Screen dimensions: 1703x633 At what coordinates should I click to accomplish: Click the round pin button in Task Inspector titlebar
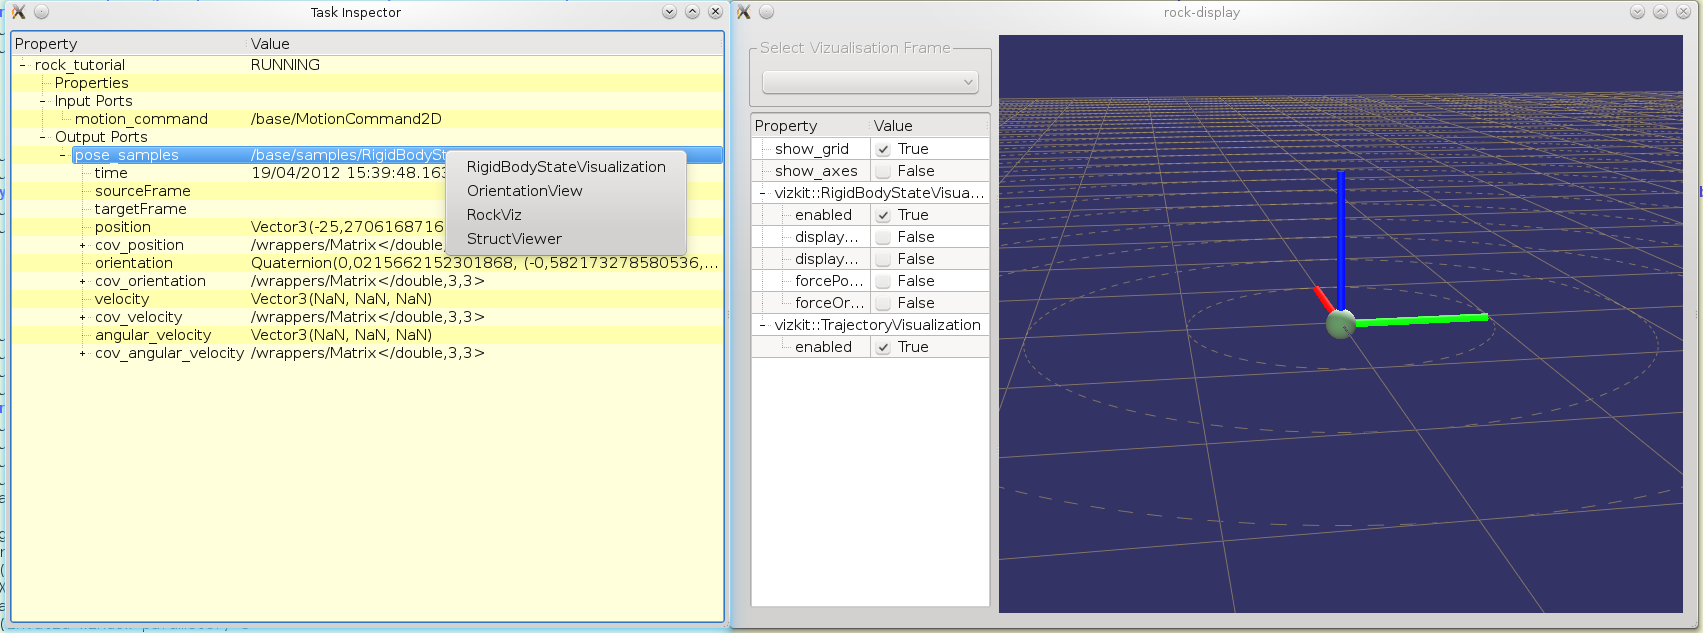(x=42, y=12)
